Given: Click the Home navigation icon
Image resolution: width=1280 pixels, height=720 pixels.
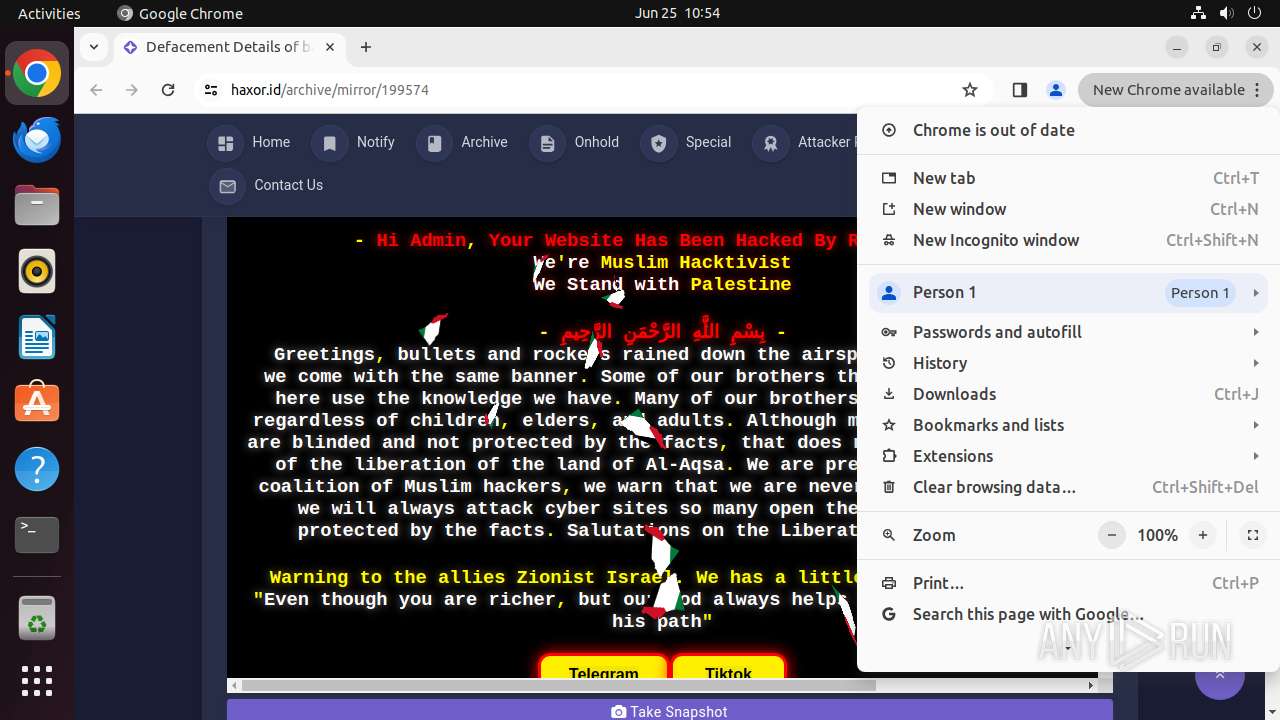Looking at the screenshot, I should click(226, 143).
